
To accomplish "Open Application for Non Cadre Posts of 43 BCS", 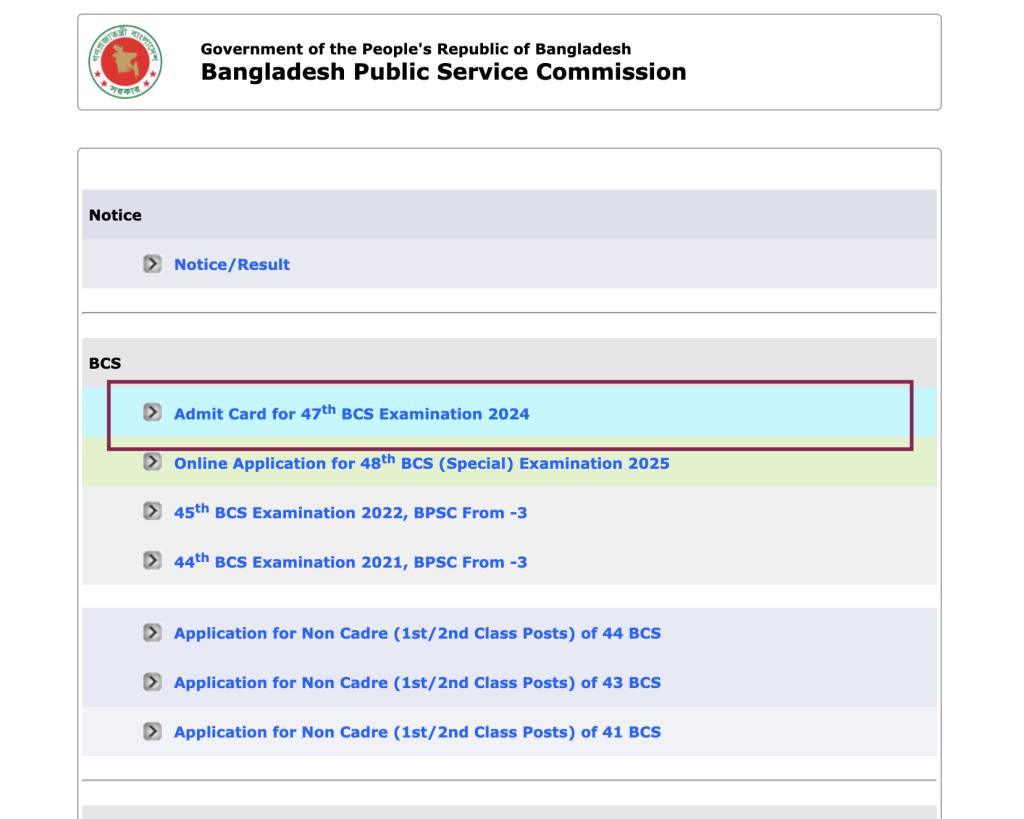I will point(417,683).
